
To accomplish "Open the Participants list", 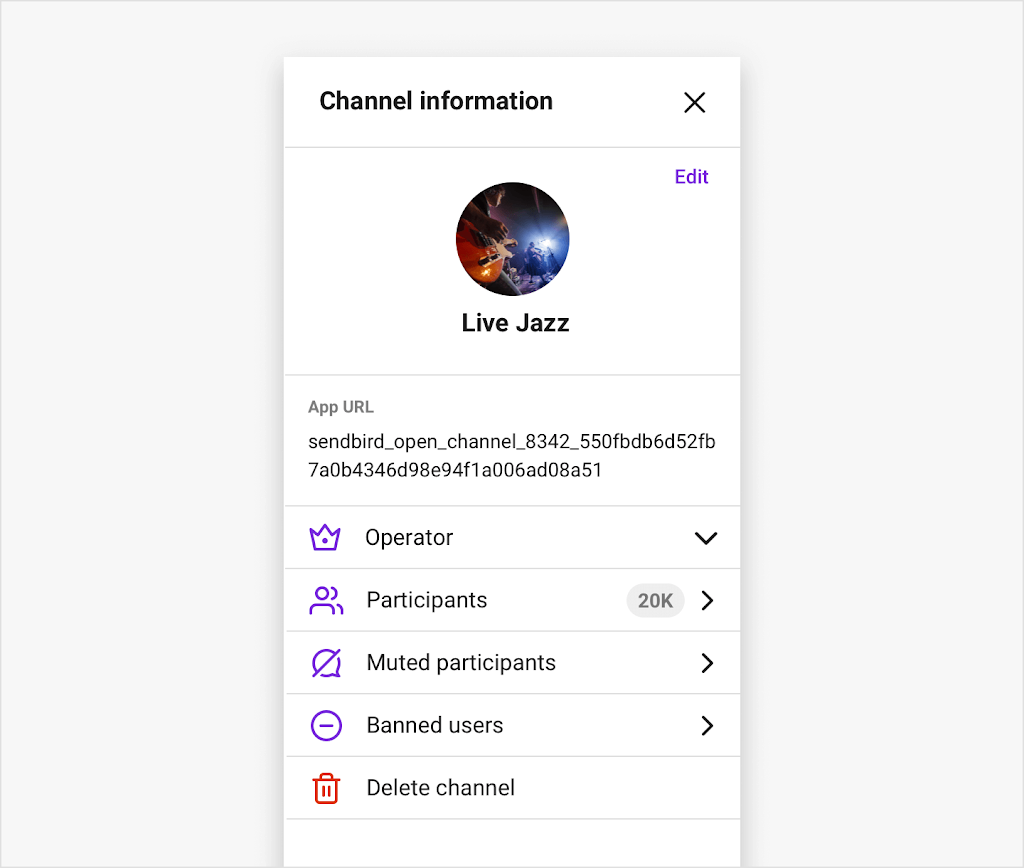I will click(x=513, y=600).
